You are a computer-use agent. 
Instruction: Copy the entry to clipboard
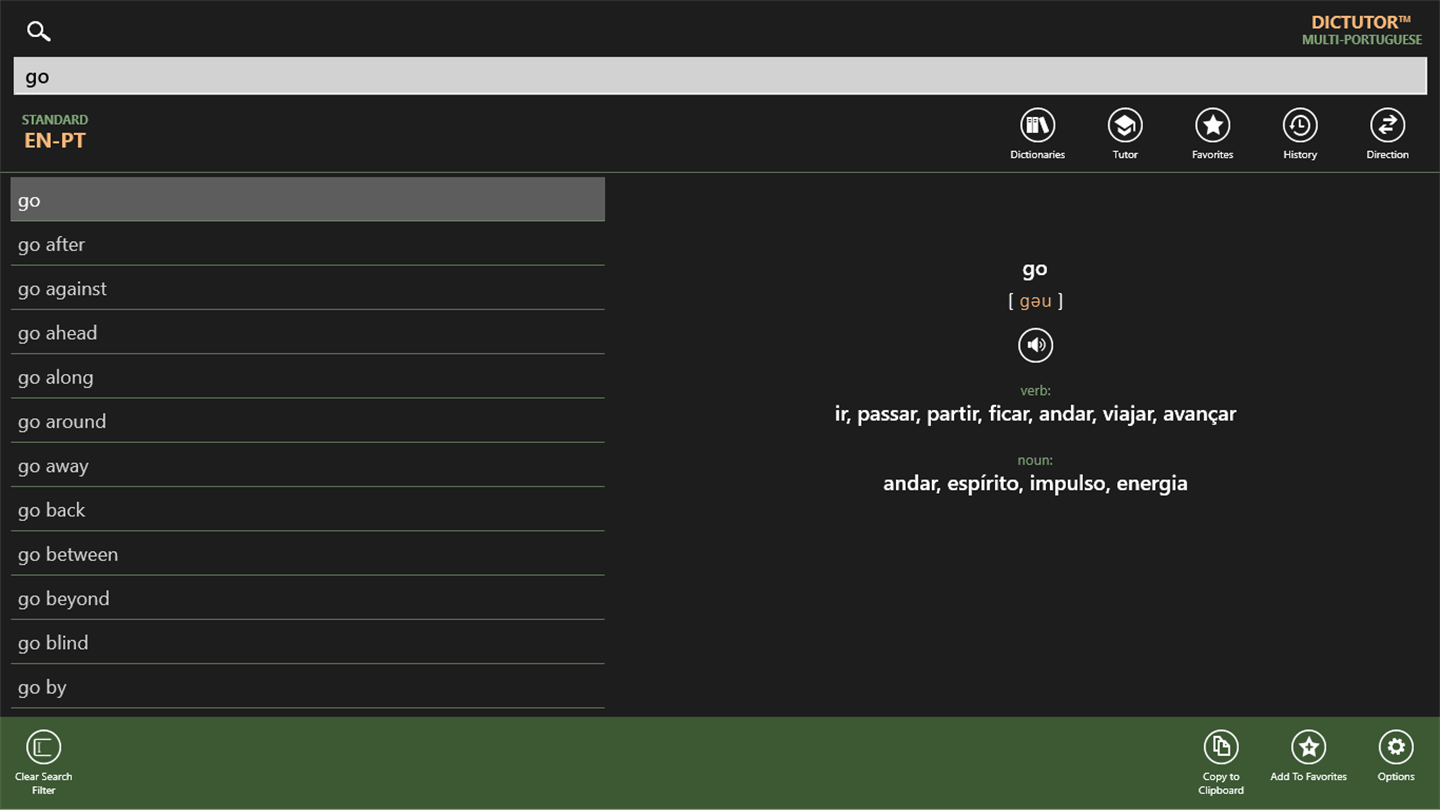point(1220,763)
